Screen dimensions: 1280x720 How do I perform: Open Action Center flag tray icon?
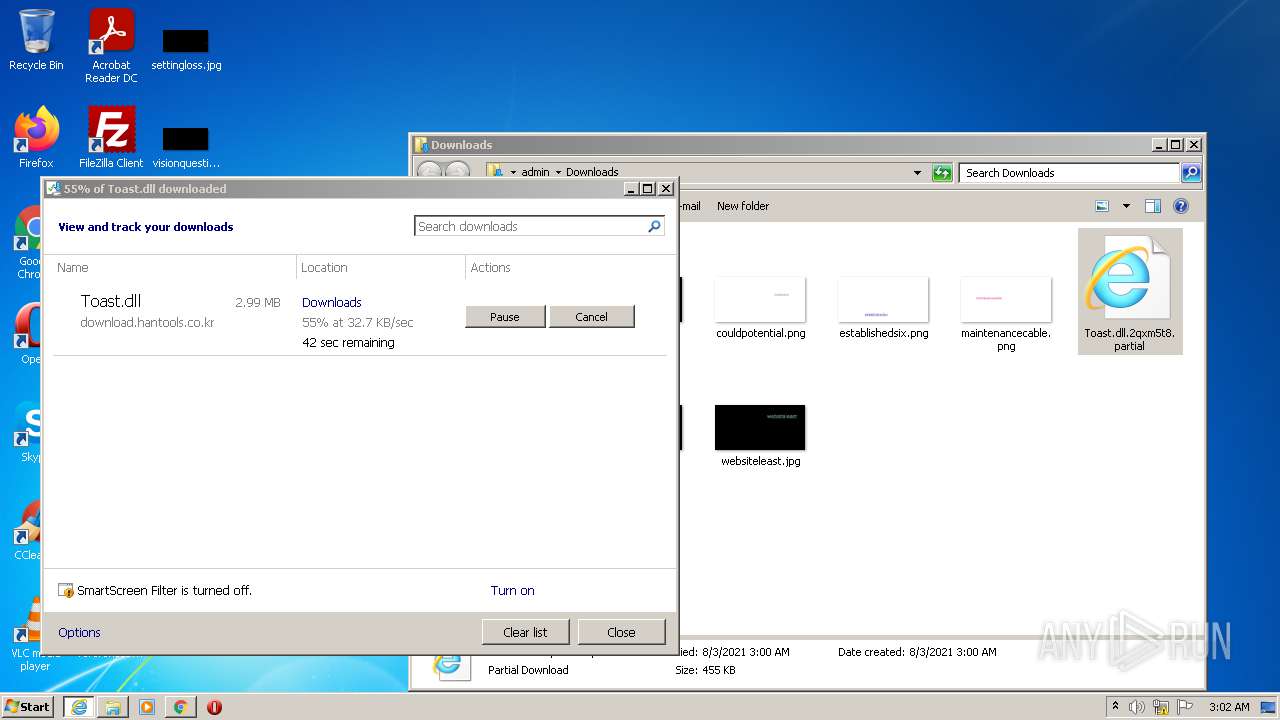(1185, 707)
